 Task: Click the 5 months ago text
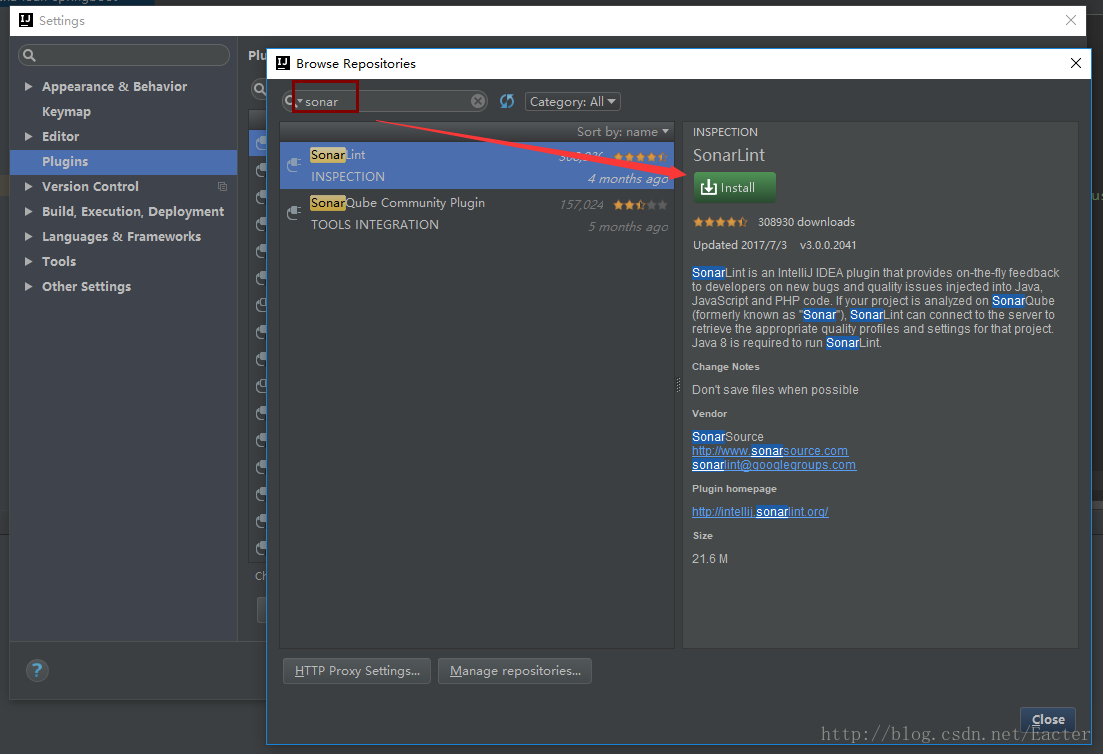coord(628,226)
